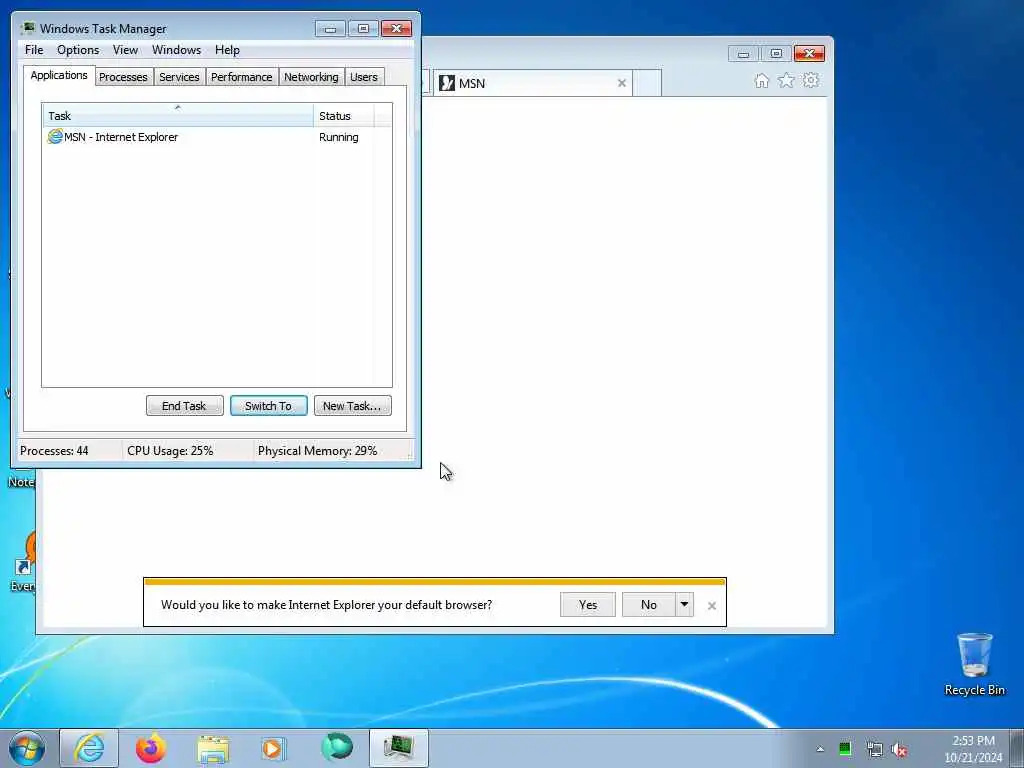Click Yes to make IE default browser
The width and height of the screenshot is (1024, 768).
[x=588, y=605]
